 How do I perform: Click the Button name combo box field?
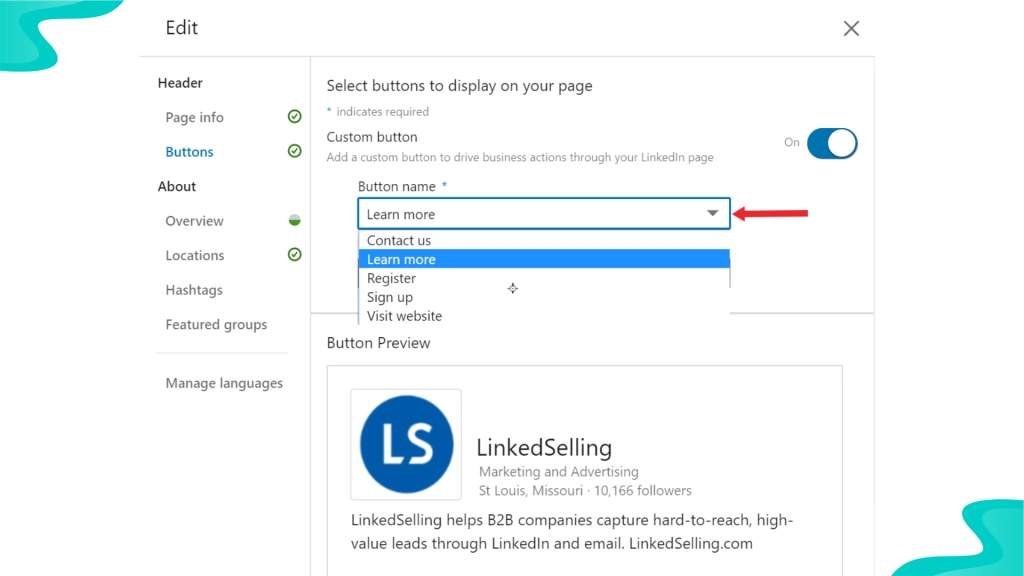[543, 214]
